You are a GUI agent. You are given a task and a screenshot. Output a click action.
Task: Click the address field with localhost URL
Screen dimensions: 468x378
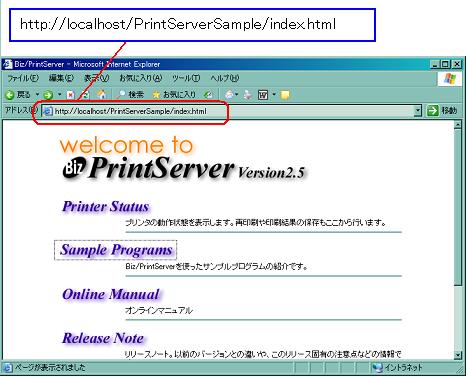click(232, 111)
